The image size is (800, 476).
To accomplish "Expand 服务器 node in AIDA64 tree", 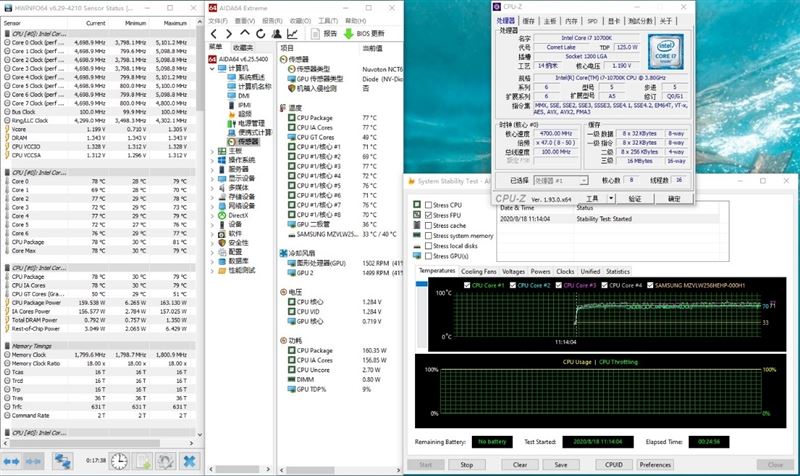I will pyautogui.click(x=212, y=169).
